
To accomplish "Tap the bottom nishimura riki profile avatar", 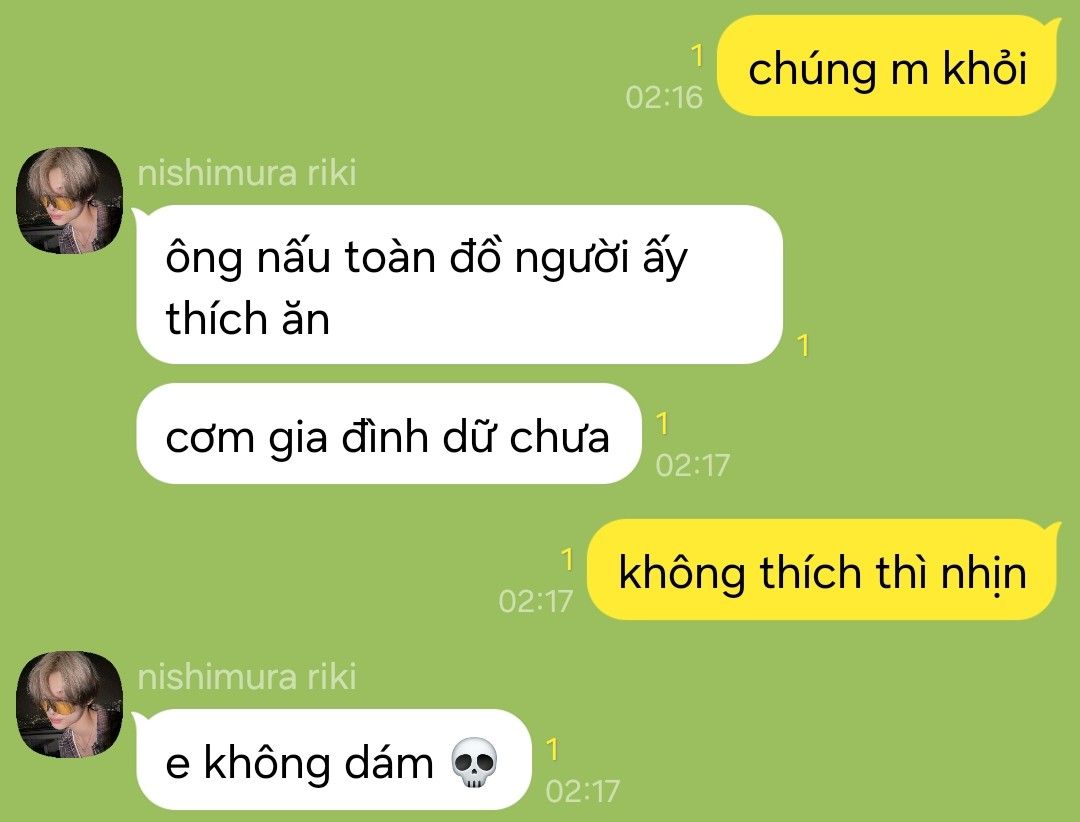I will [70, 704].
